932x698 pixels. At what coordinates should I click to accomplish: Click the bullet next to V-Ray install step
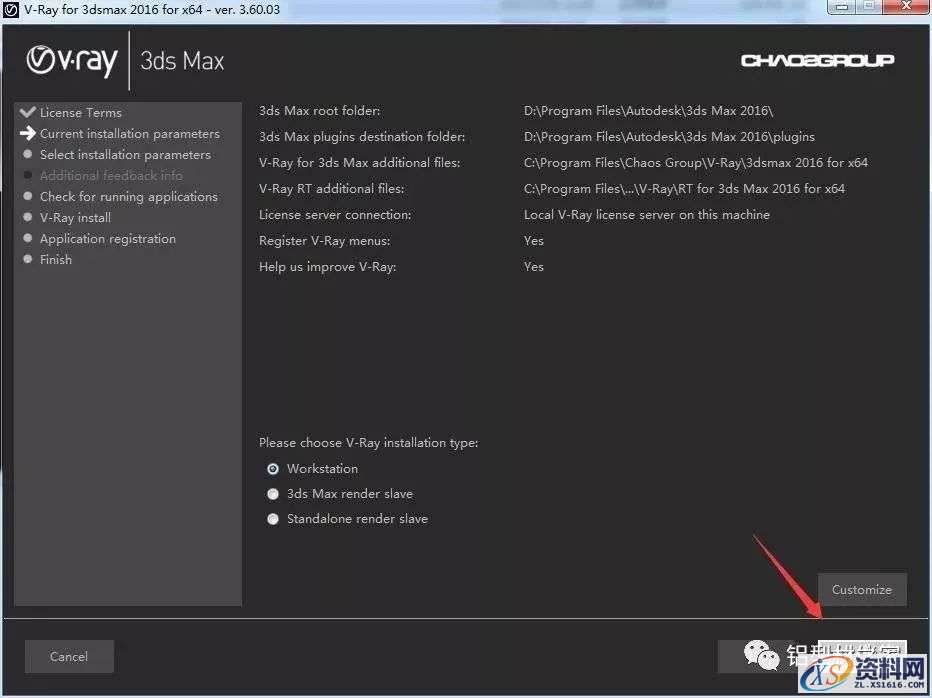[28, 218]
